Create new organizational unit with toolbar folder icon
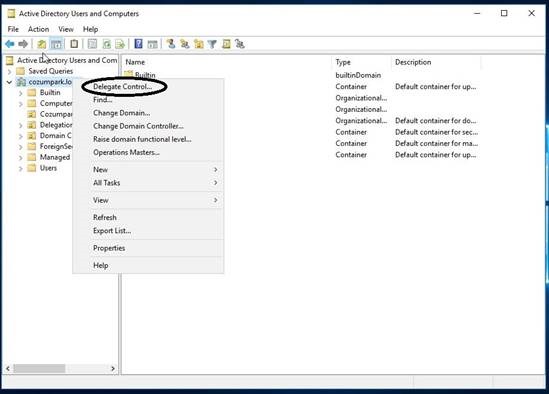Image resolution: width=549 pixels, height=394 pixels. pos(199,44)
